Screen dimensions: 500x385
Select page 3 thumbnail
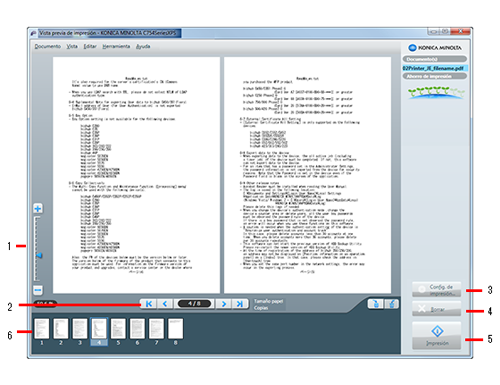click(80, 329)
